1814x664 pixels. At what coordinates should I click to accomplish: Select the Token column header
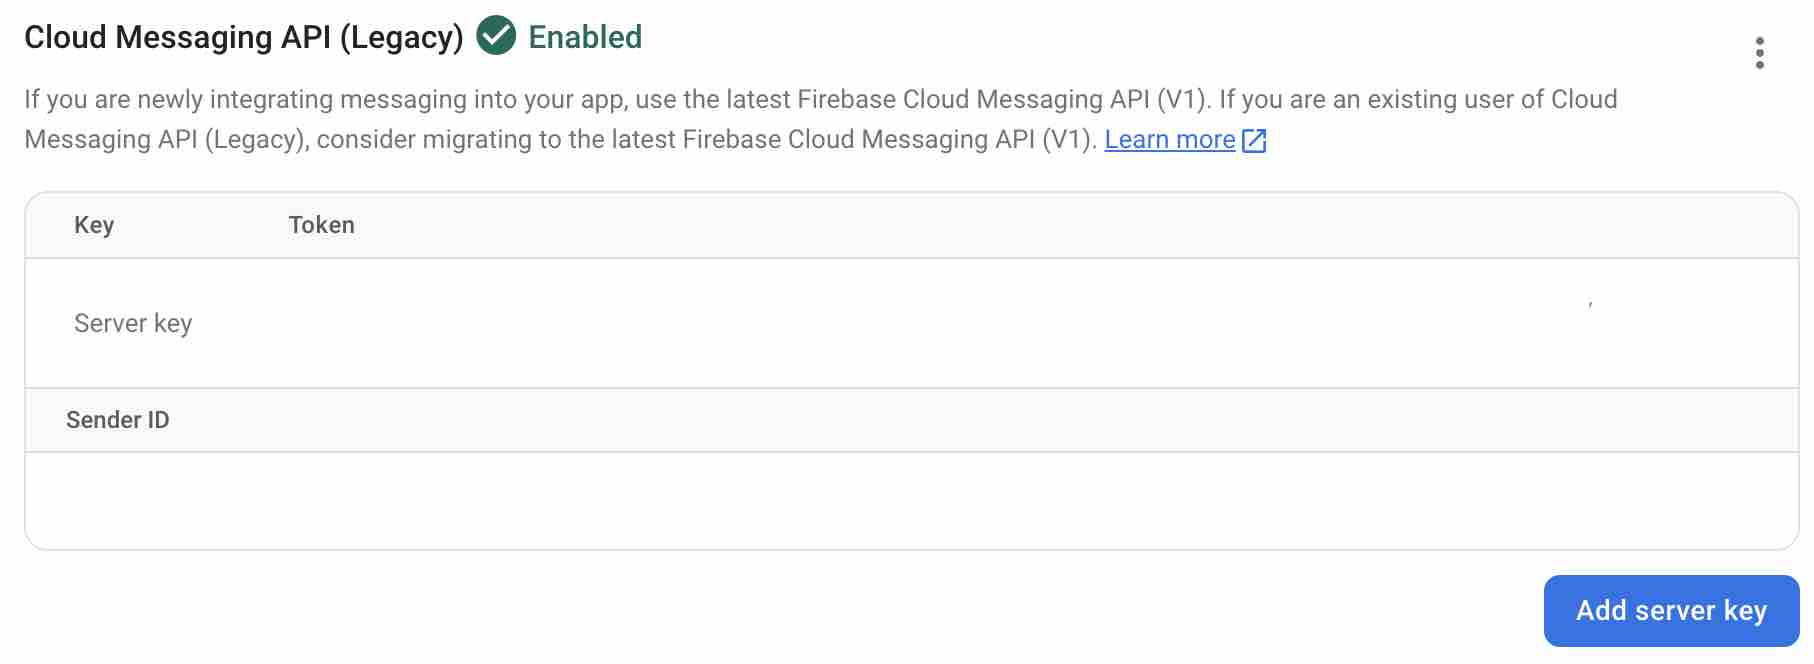(x=322, y=225)
